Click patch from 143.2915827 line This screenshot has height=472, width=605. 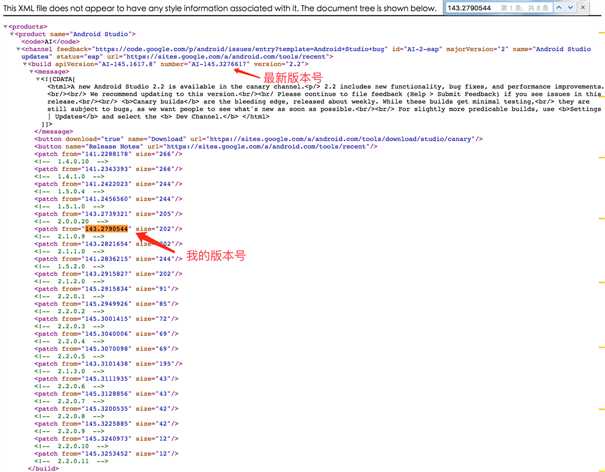coord(108,274)
